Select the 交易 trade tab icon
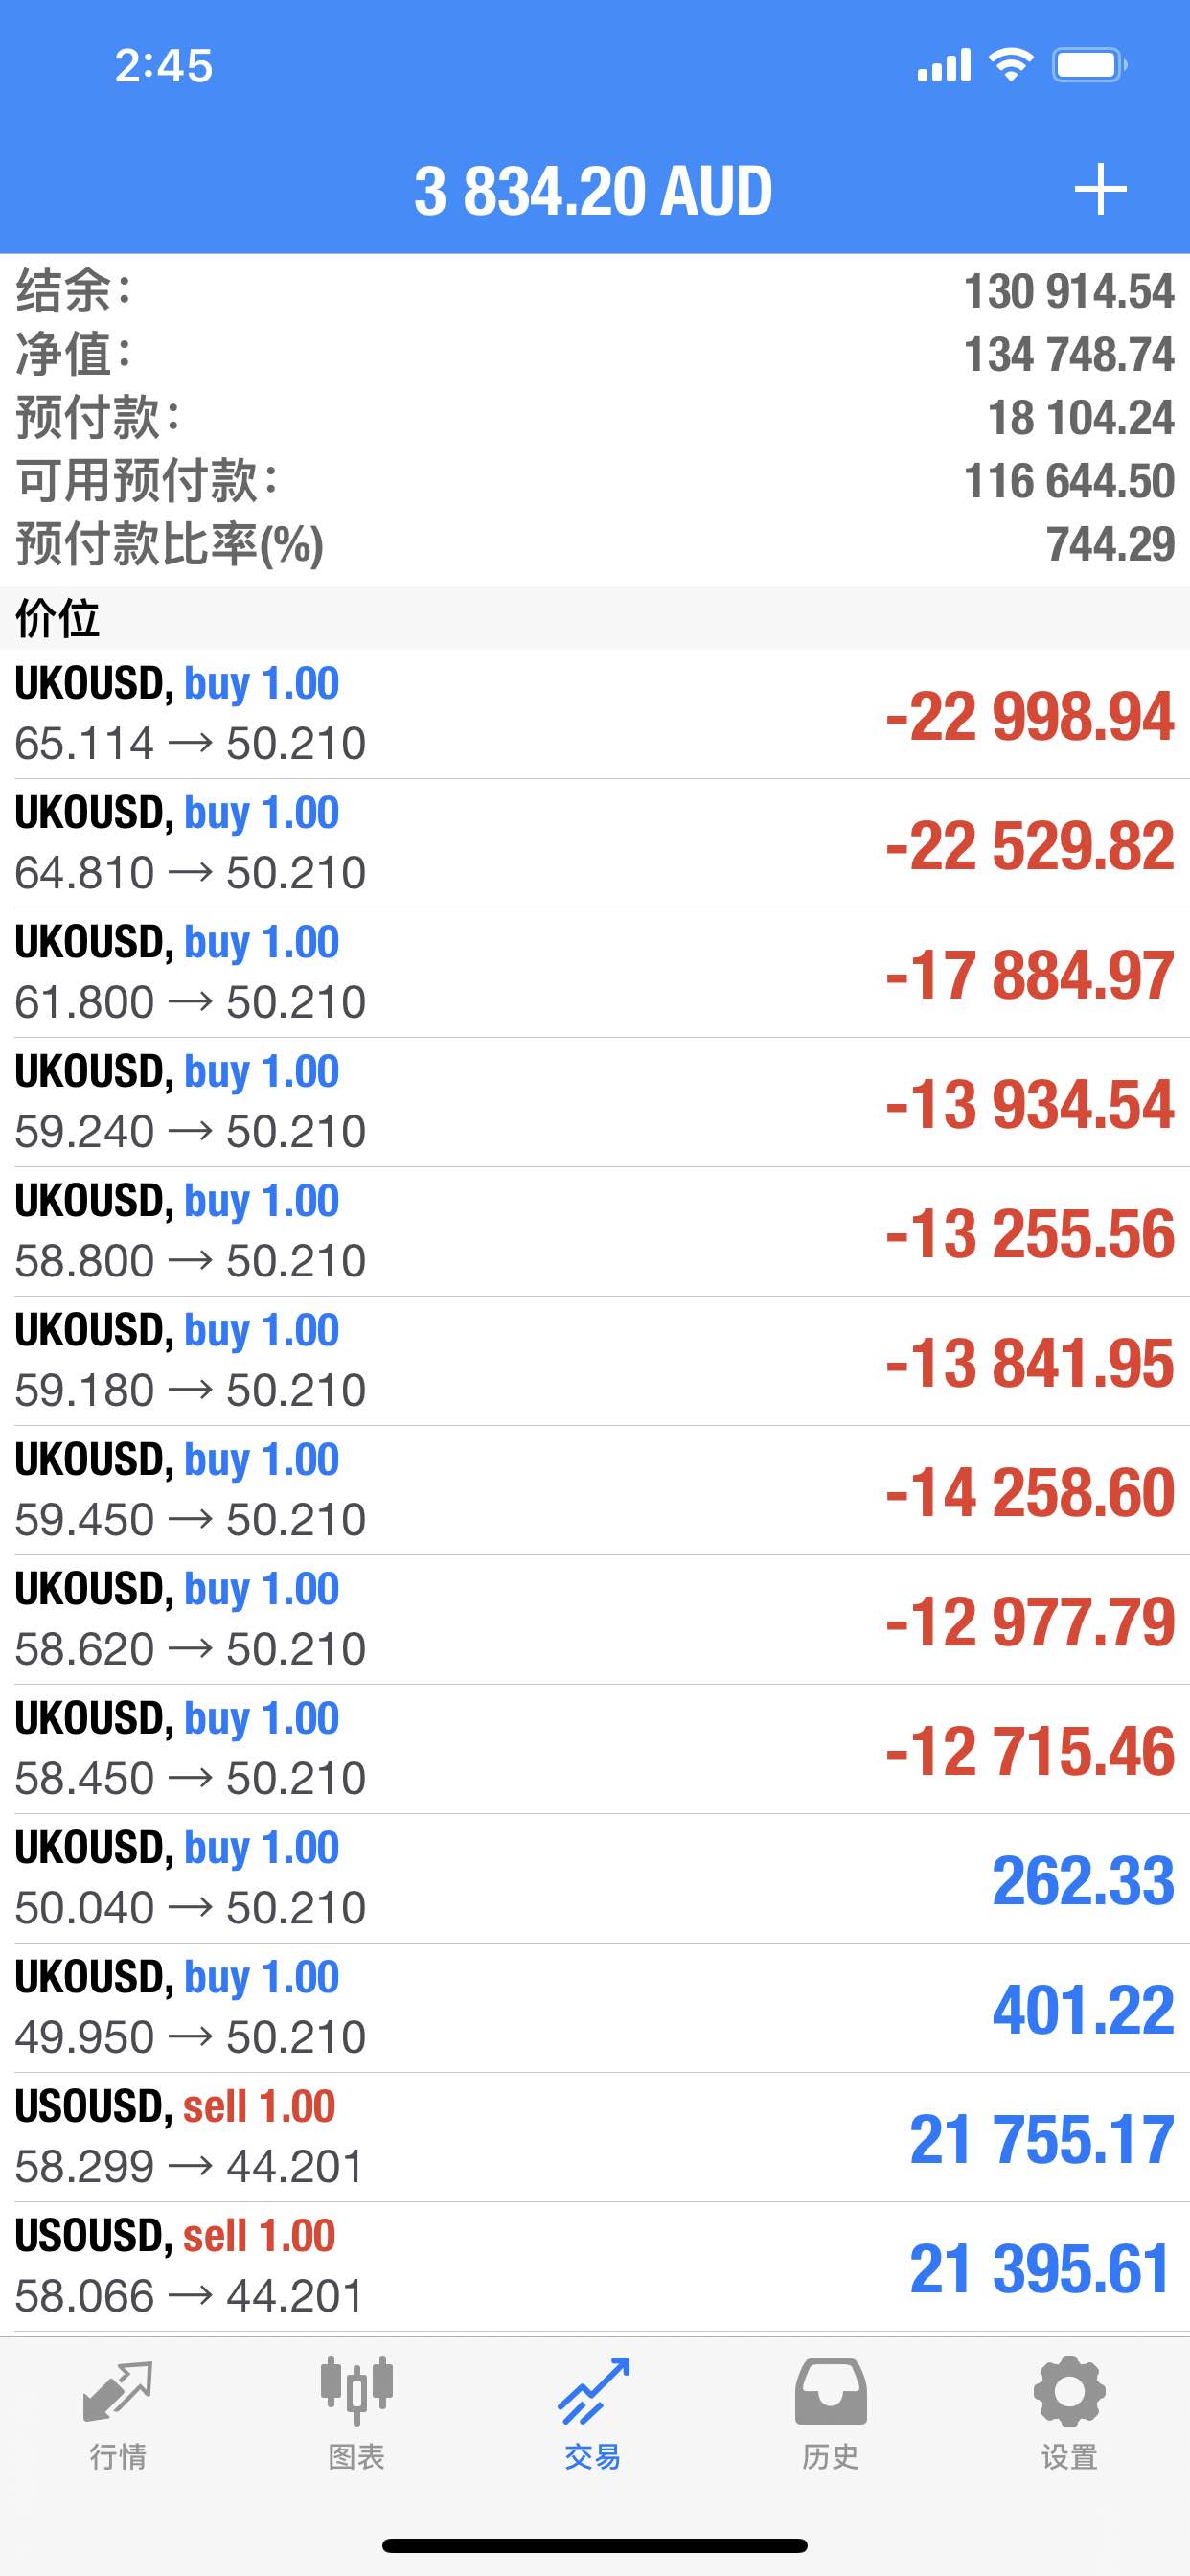Screen dimensions: 1190x2576 [594, 2392]
